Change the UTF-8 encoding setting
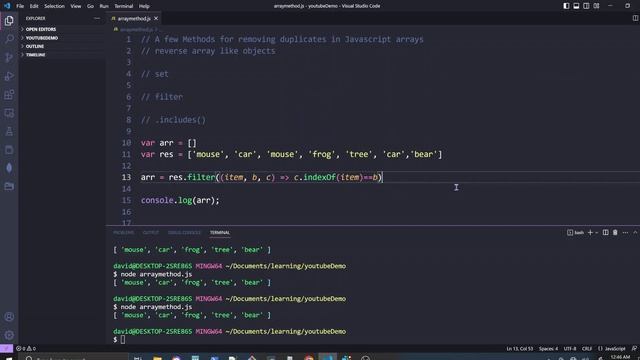 pyautogui.click(x=570, y=349)
